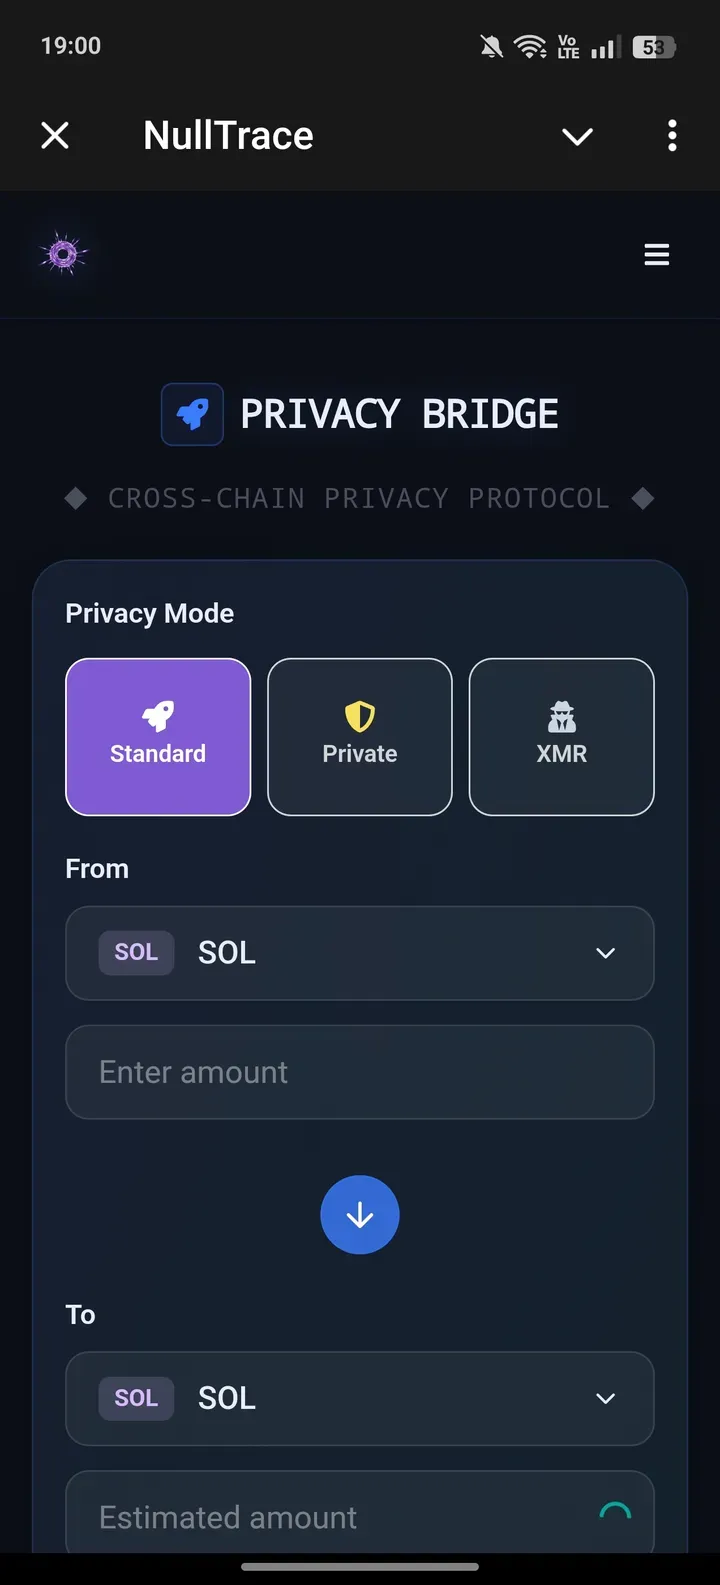Click the Enter amount input field
This screenshot has height=1585, width=720.
(x=359, y=1071)
